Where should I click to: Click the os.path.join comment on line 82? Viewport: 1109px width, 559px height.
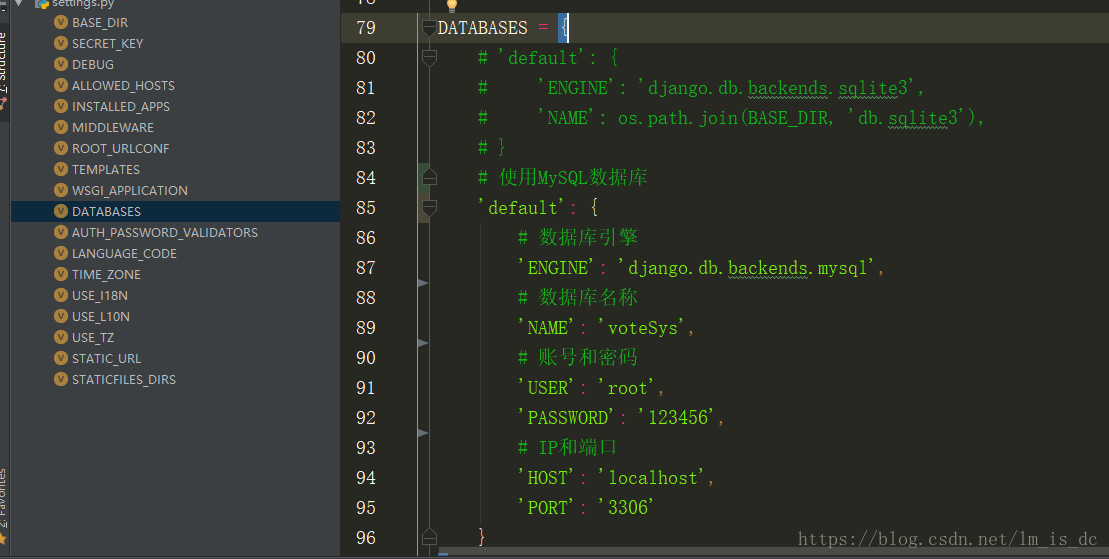(731, 118)
